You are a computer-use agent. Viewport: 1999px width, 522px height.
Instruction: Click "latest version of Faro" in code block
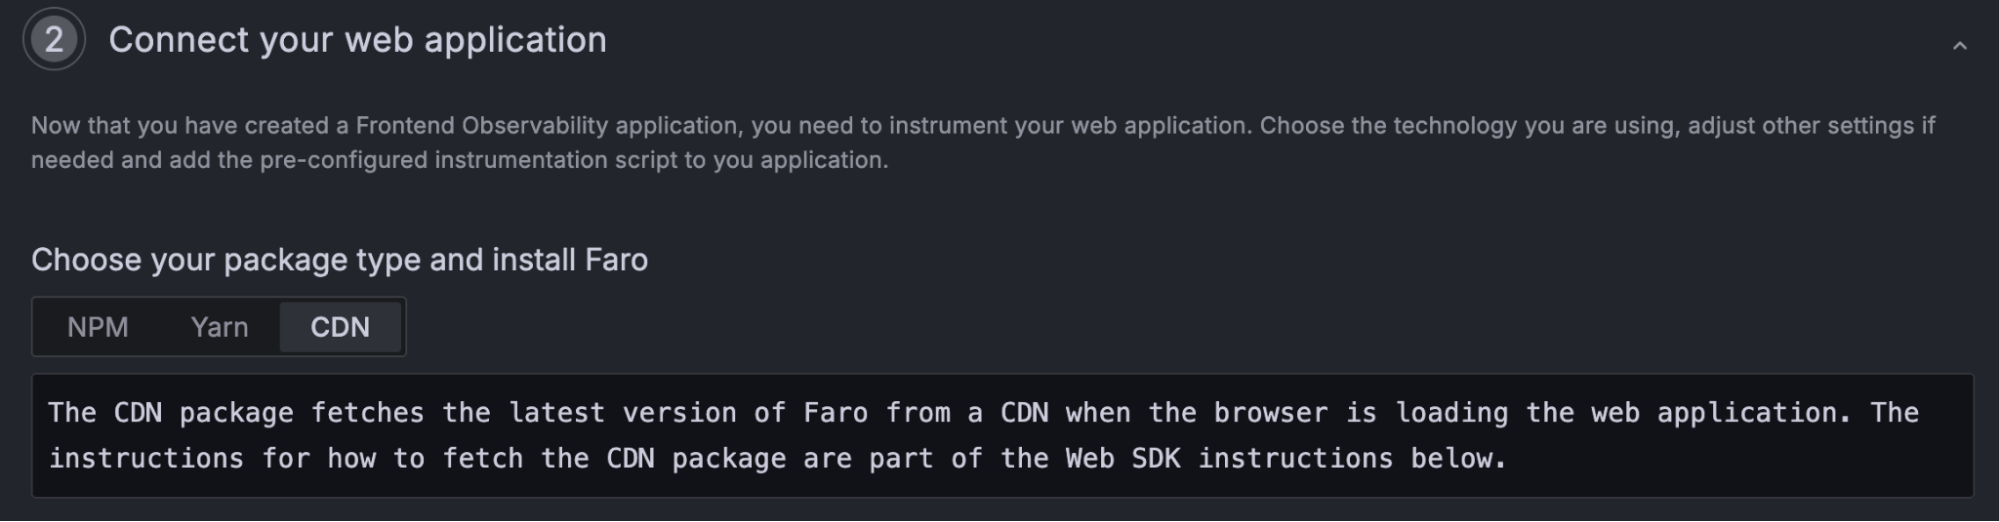[688, 413]
